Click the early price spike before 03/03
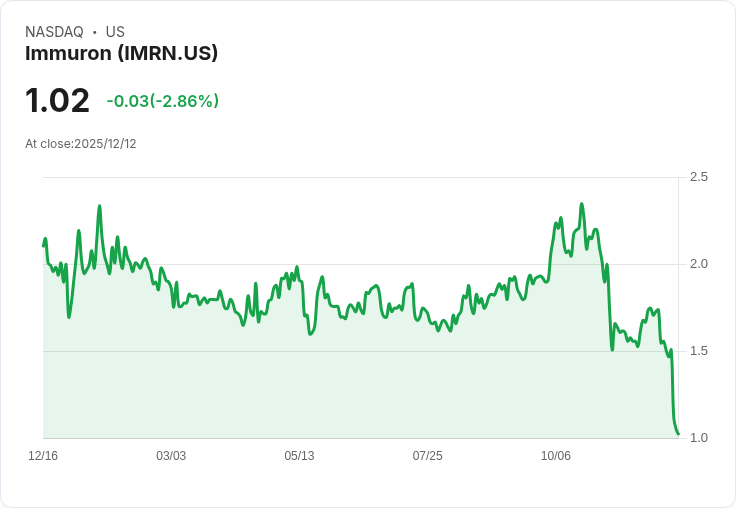Screen dimensions: 736x508 (99, 206)
